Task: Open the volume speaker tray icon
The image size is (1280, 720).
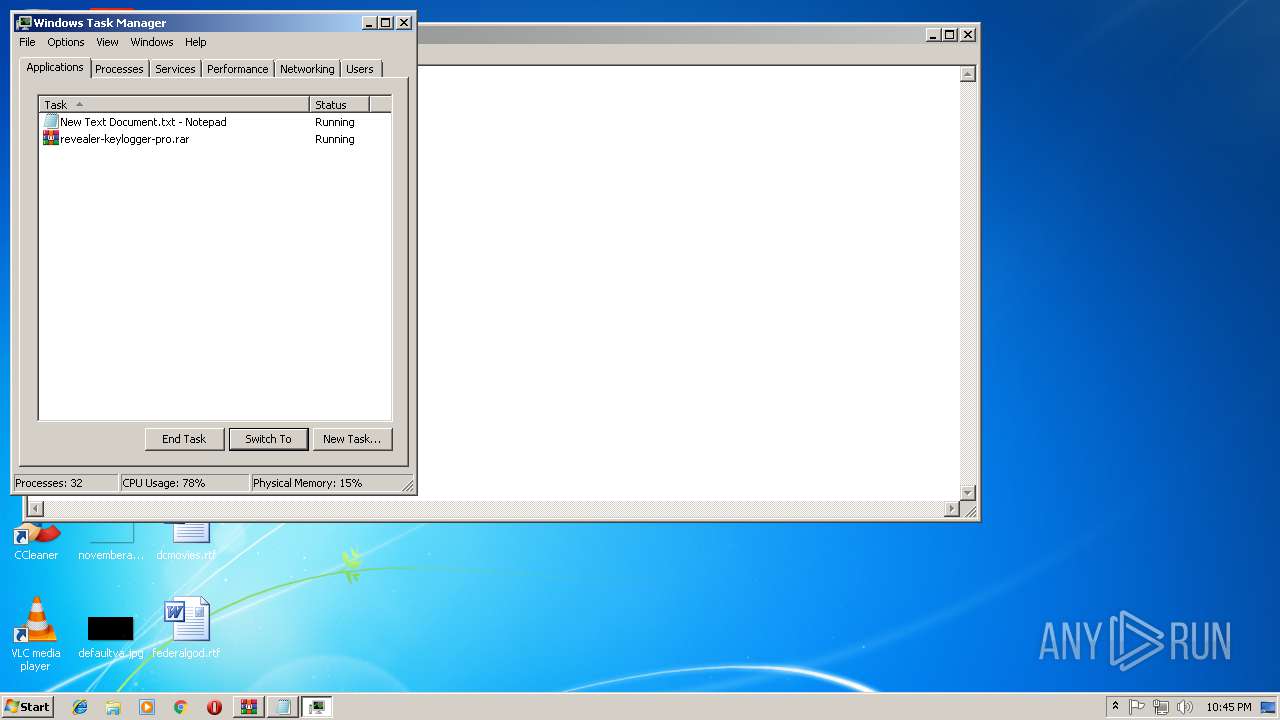Action: [x=1184, y=707]
